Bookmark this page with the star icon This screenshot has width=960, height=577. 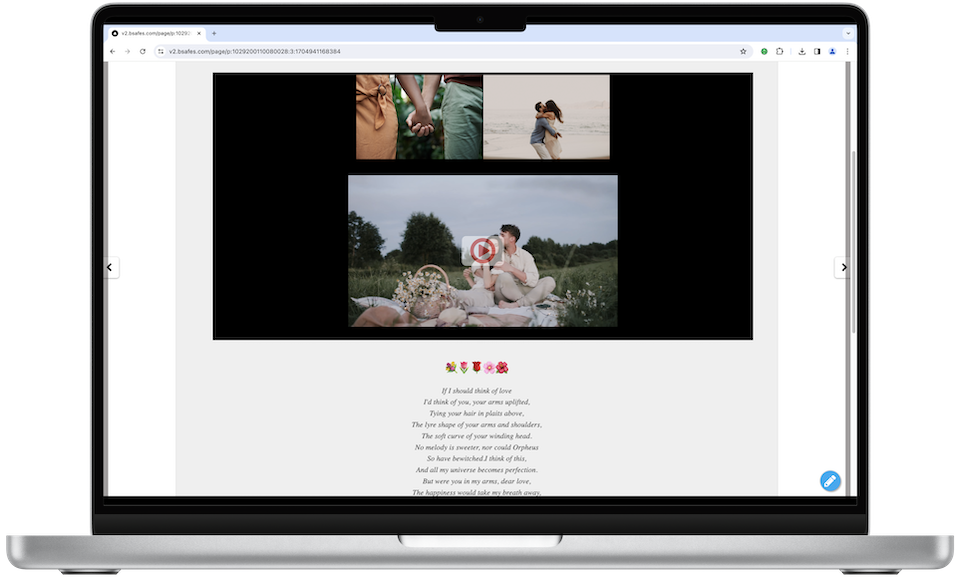pos(743,51)
